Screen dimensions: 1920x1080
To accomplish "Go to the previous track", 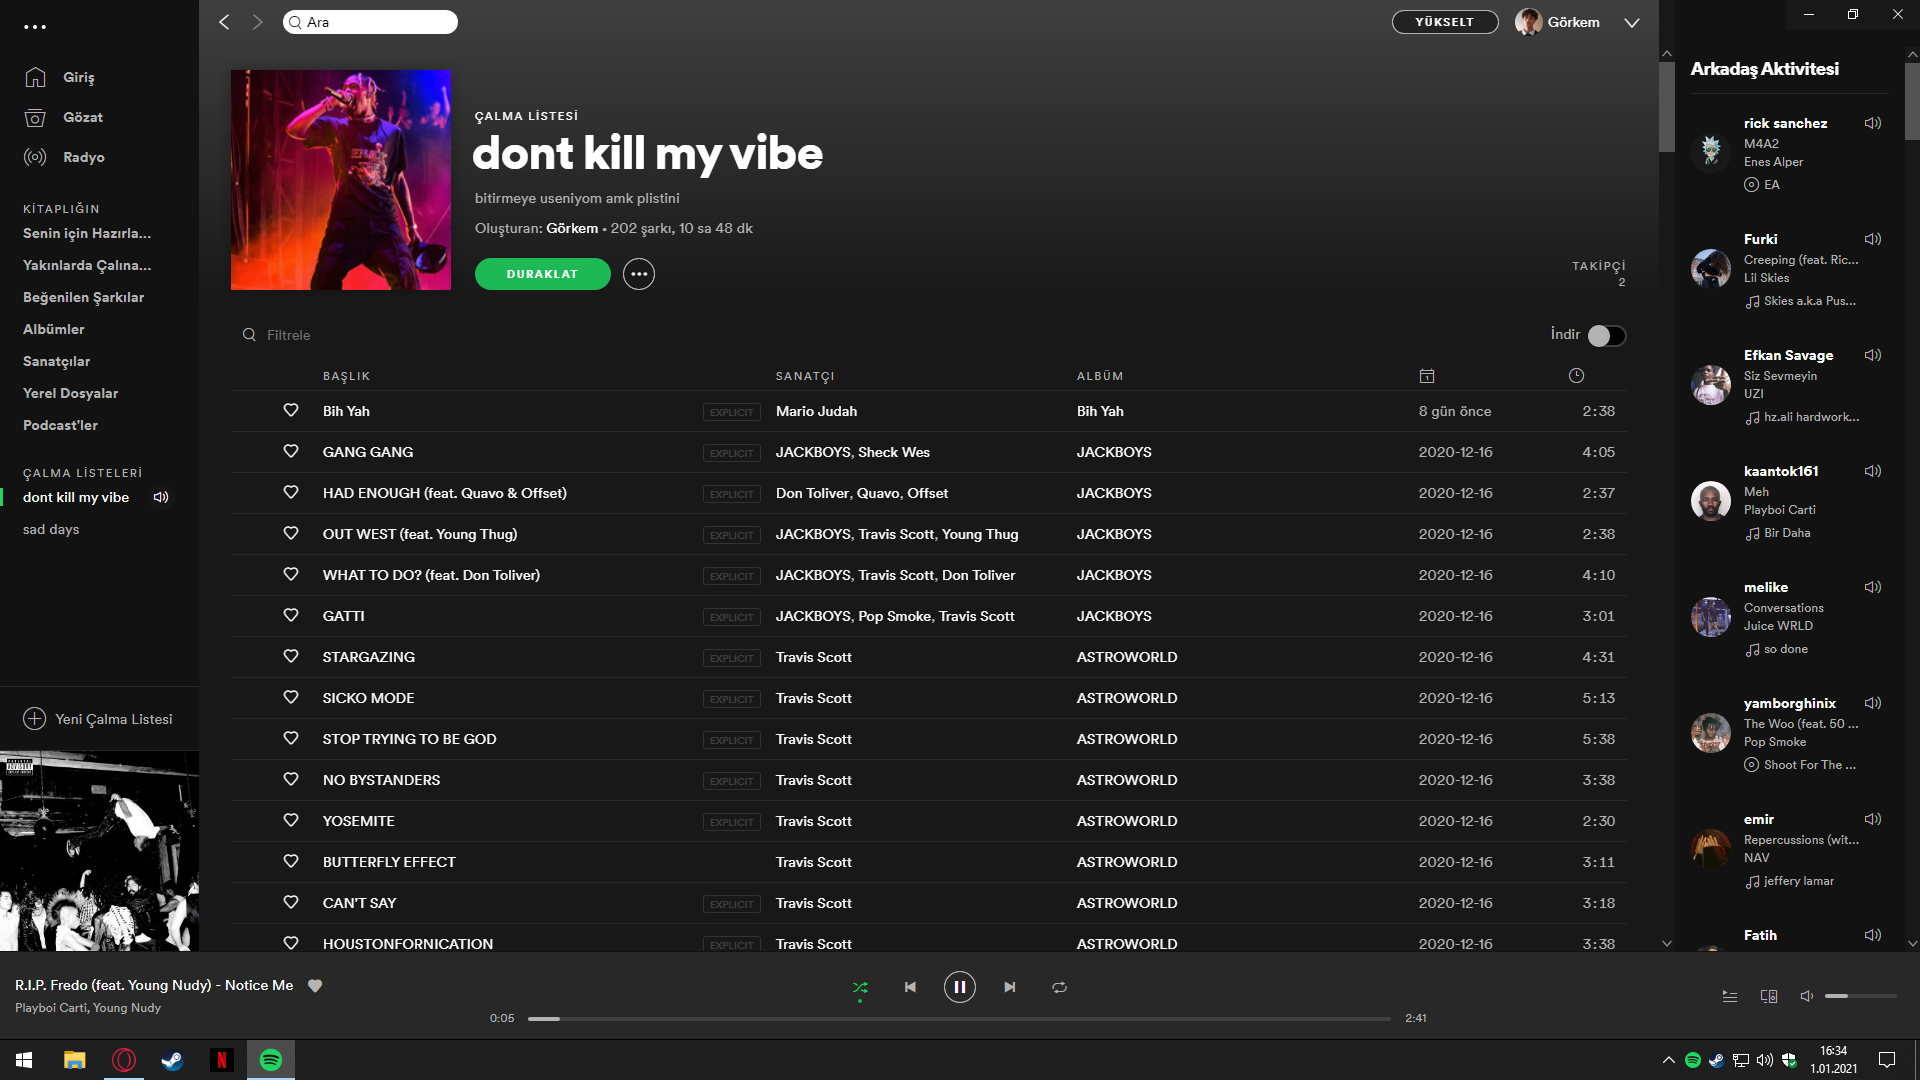I will point(910,987).
